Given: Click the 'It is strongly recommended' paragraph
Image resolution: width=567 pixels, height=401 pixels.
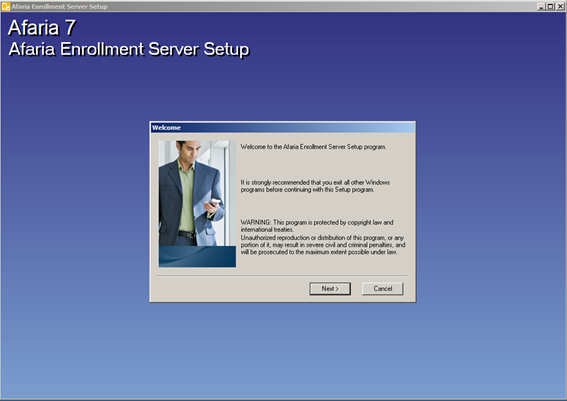Looking at the screenshot, I should pyautogui.click(x=315, y=186).
